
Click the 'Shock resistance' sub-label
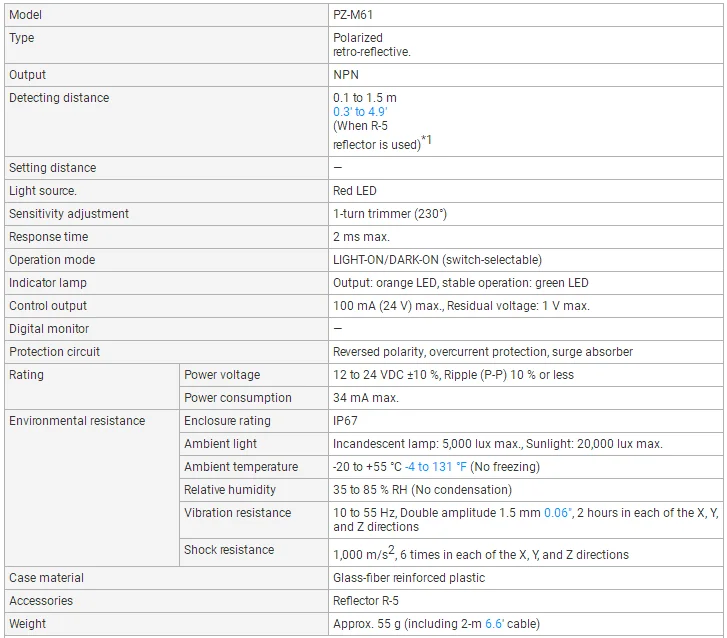pos(229,550)
